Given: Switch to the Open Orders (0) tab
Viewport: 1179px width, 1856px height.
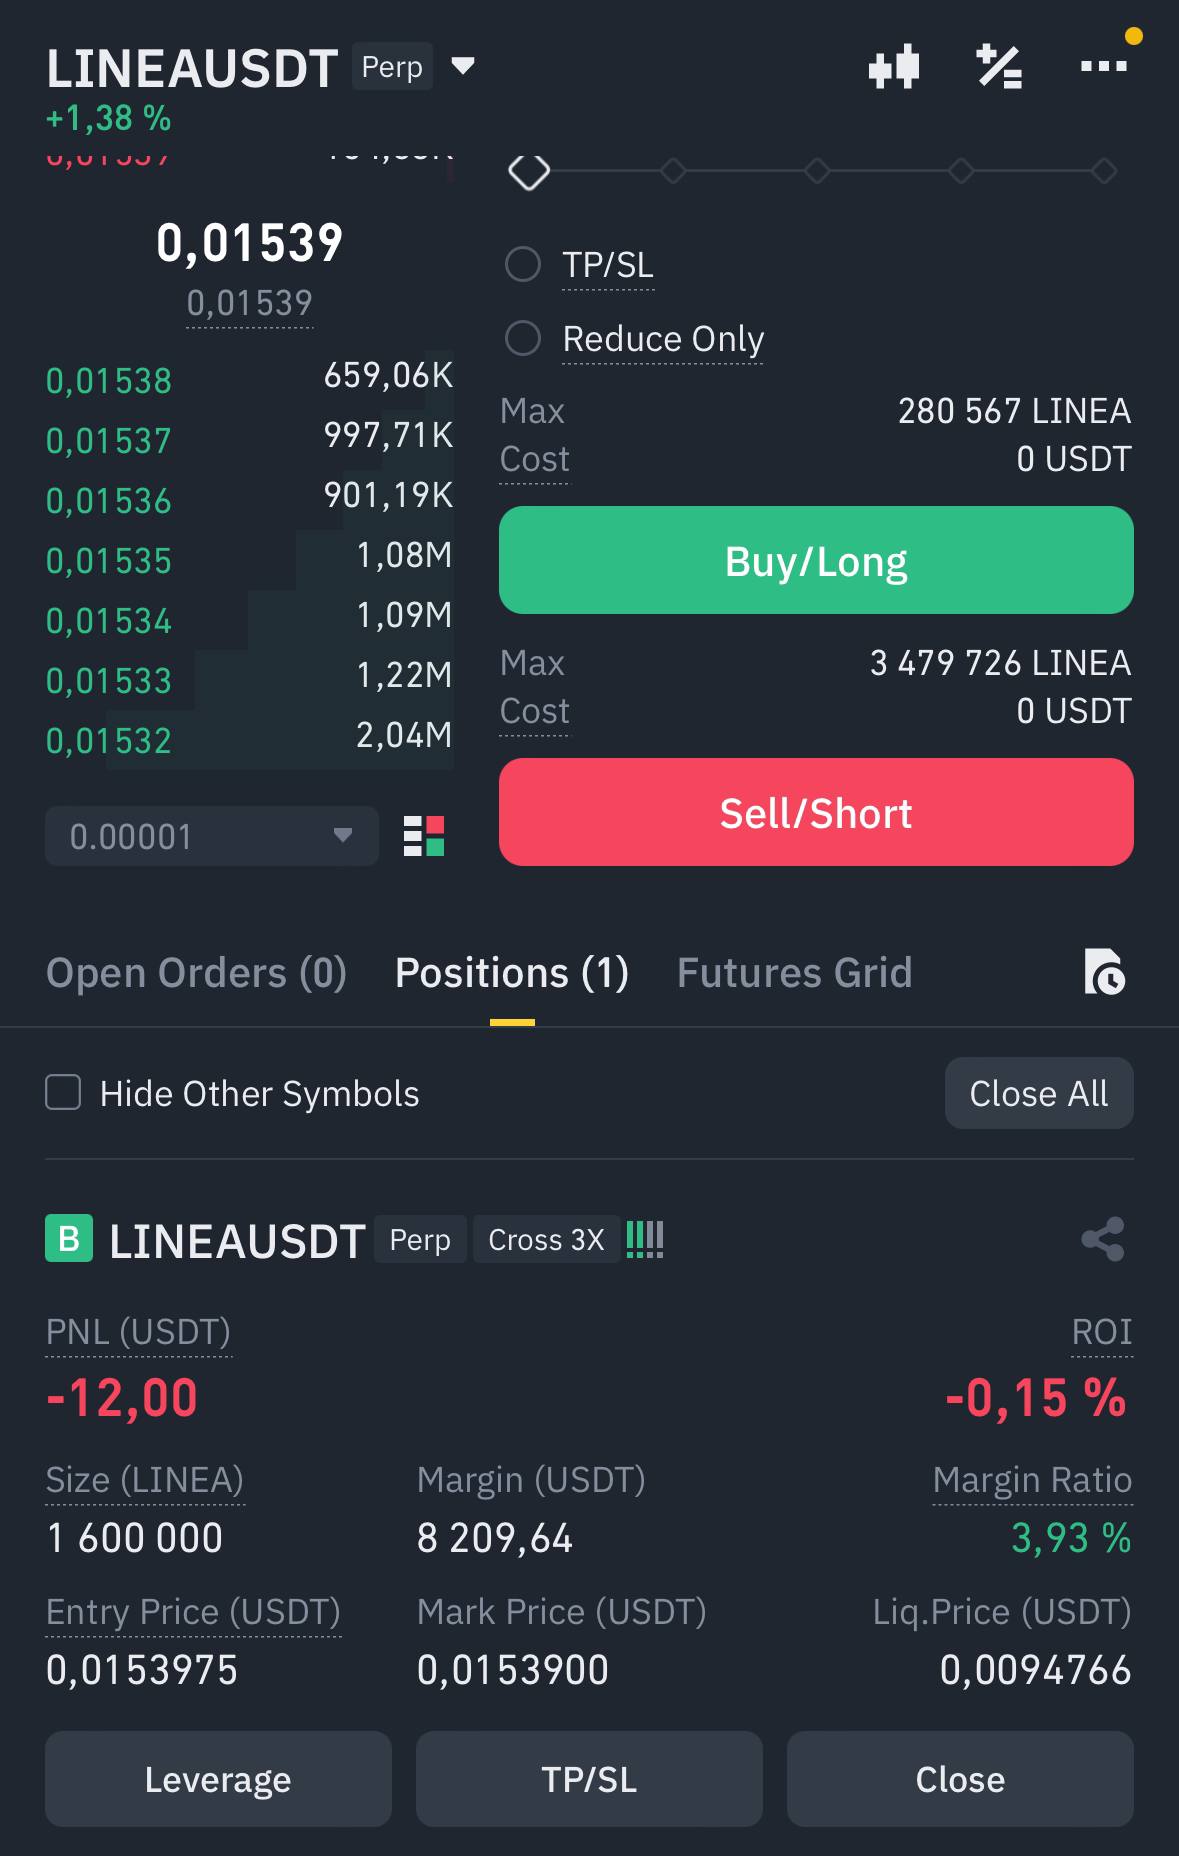Looking at the screenshot, I should point(197,973).
